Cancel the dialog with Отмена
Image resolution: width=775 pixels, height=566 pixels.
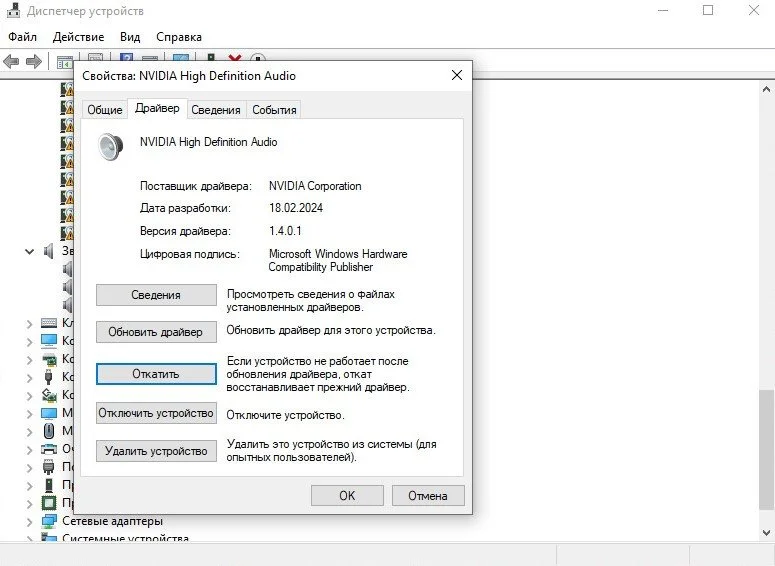428,495
